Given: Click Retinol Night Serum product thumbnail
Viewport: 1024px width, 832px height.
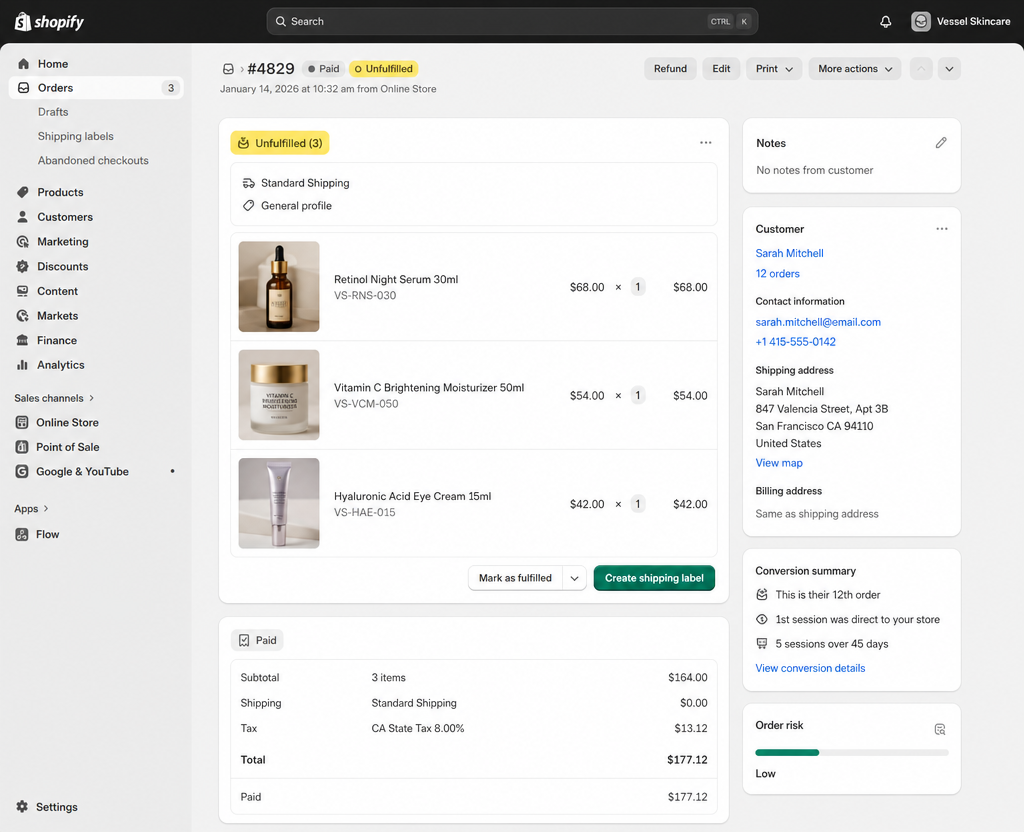Looking at the screenshot, I should tap(279, 287).
